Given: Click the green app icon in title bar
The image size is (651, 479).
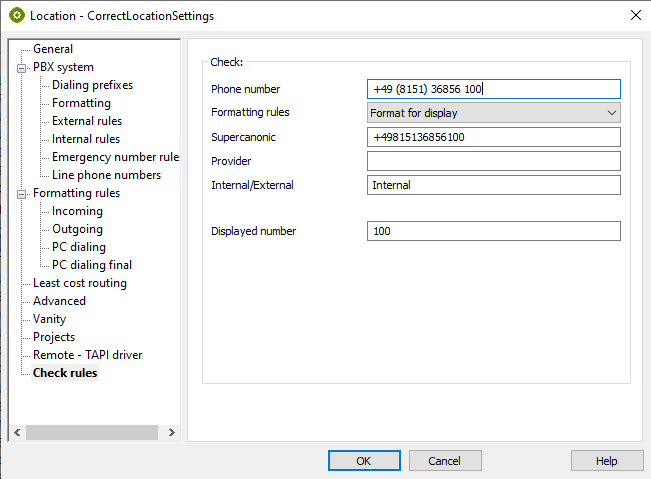Looking at the screenshot, I should coord(16,15).
